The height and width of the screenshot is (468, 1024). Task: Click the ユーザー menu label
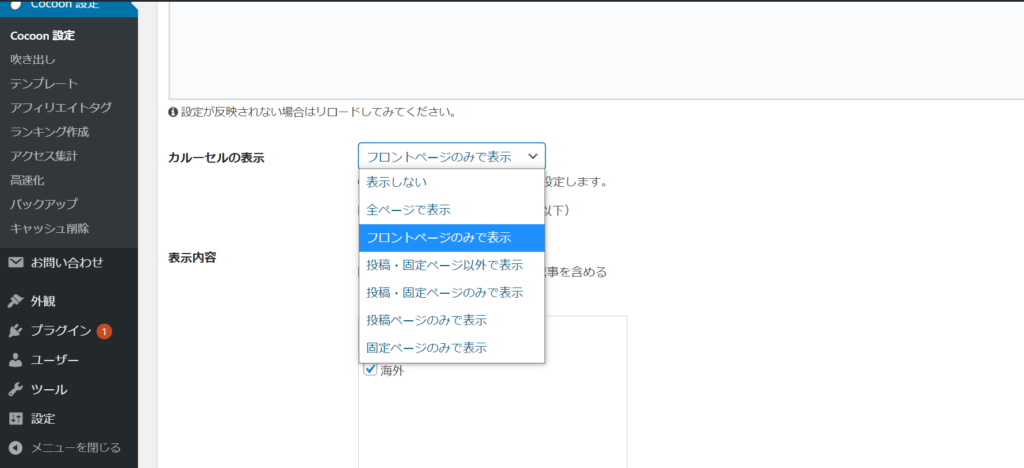[x=55, y=360]
